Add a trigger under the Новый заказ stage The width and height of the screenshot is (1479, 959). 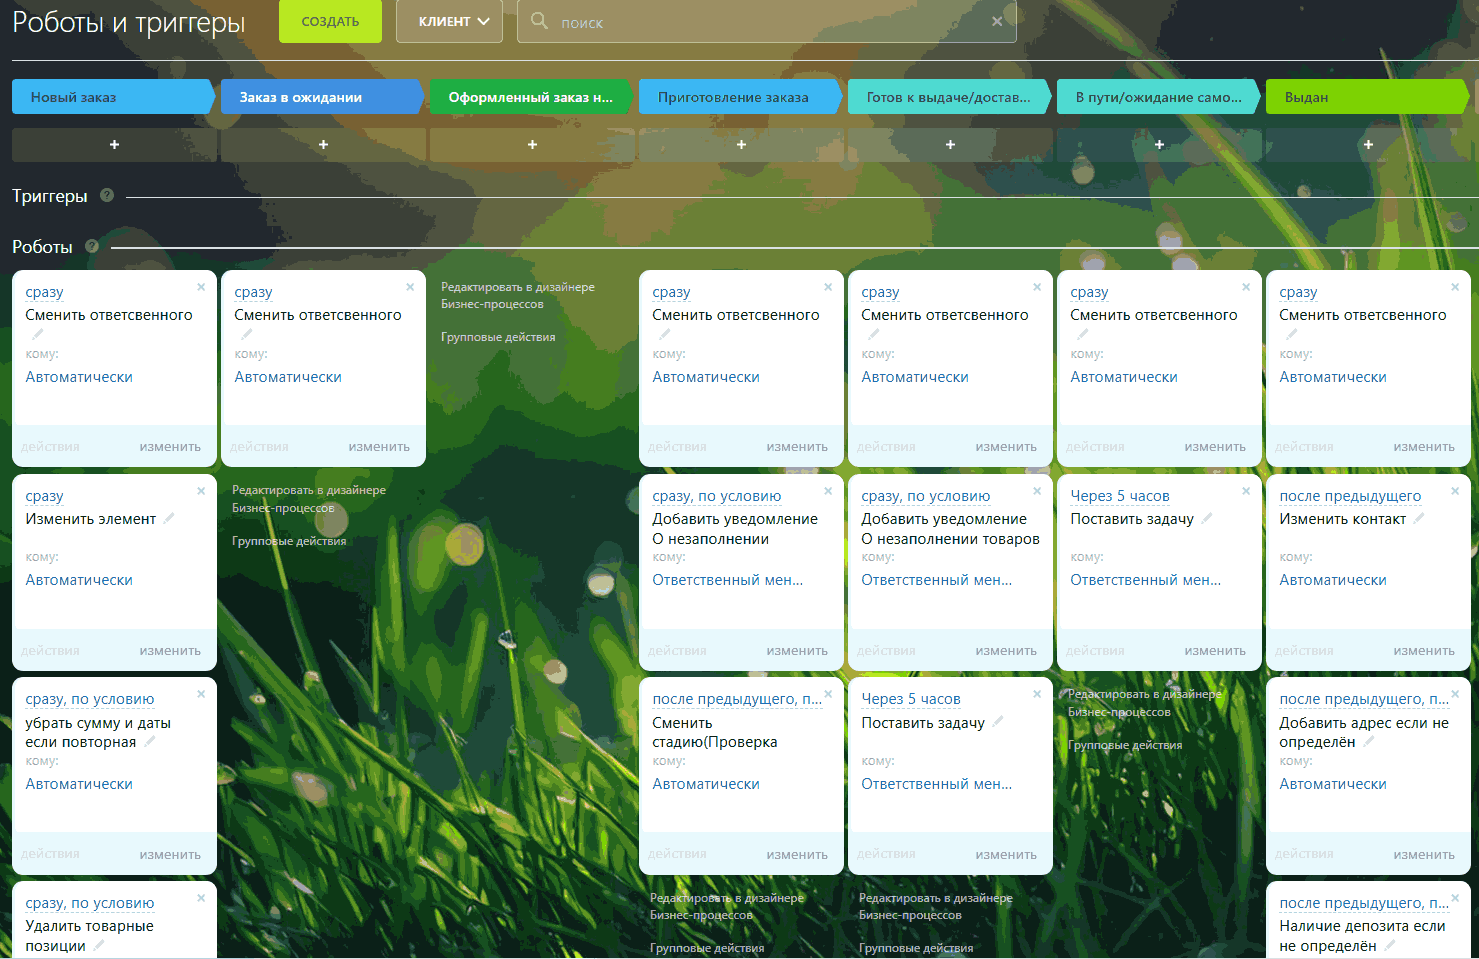coord(114,145)
